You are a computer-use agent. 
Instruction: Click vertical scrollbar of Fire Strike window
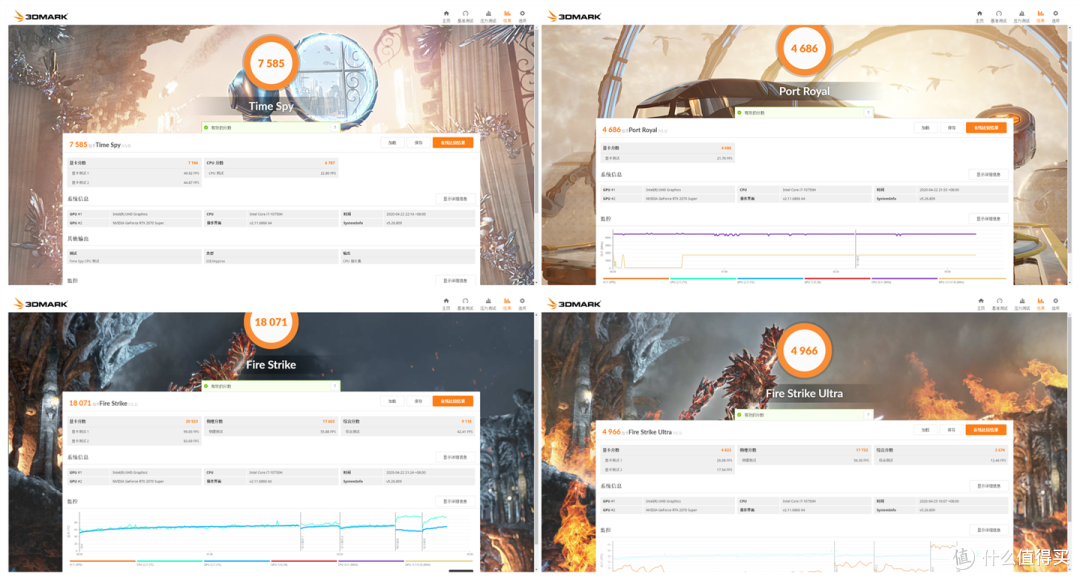(x=536, y=442)
